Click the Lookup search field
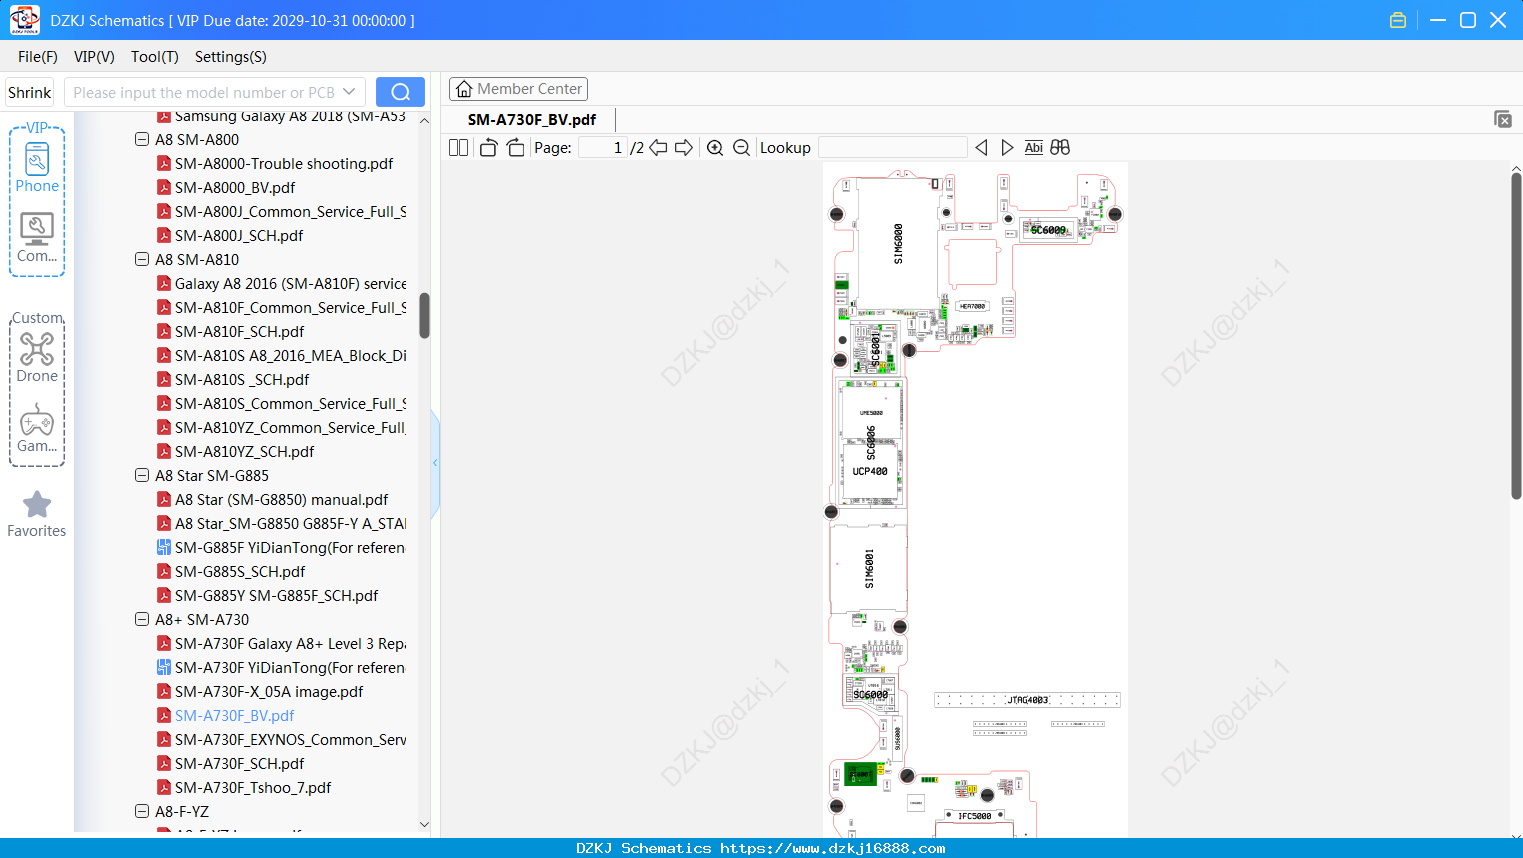This screenshot has height=858, width=1523. [893, 148]
